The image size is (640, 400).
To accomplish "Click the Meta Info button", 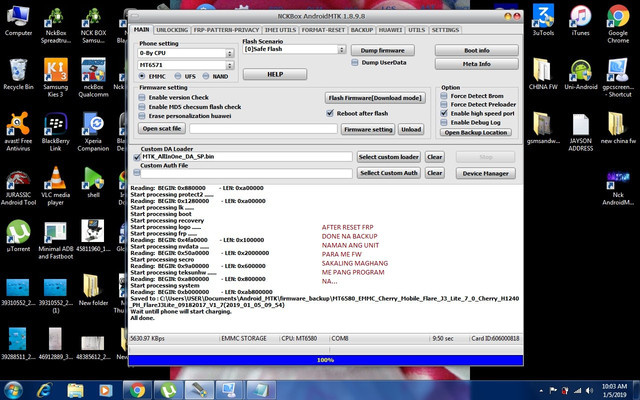I will (476, 64).
